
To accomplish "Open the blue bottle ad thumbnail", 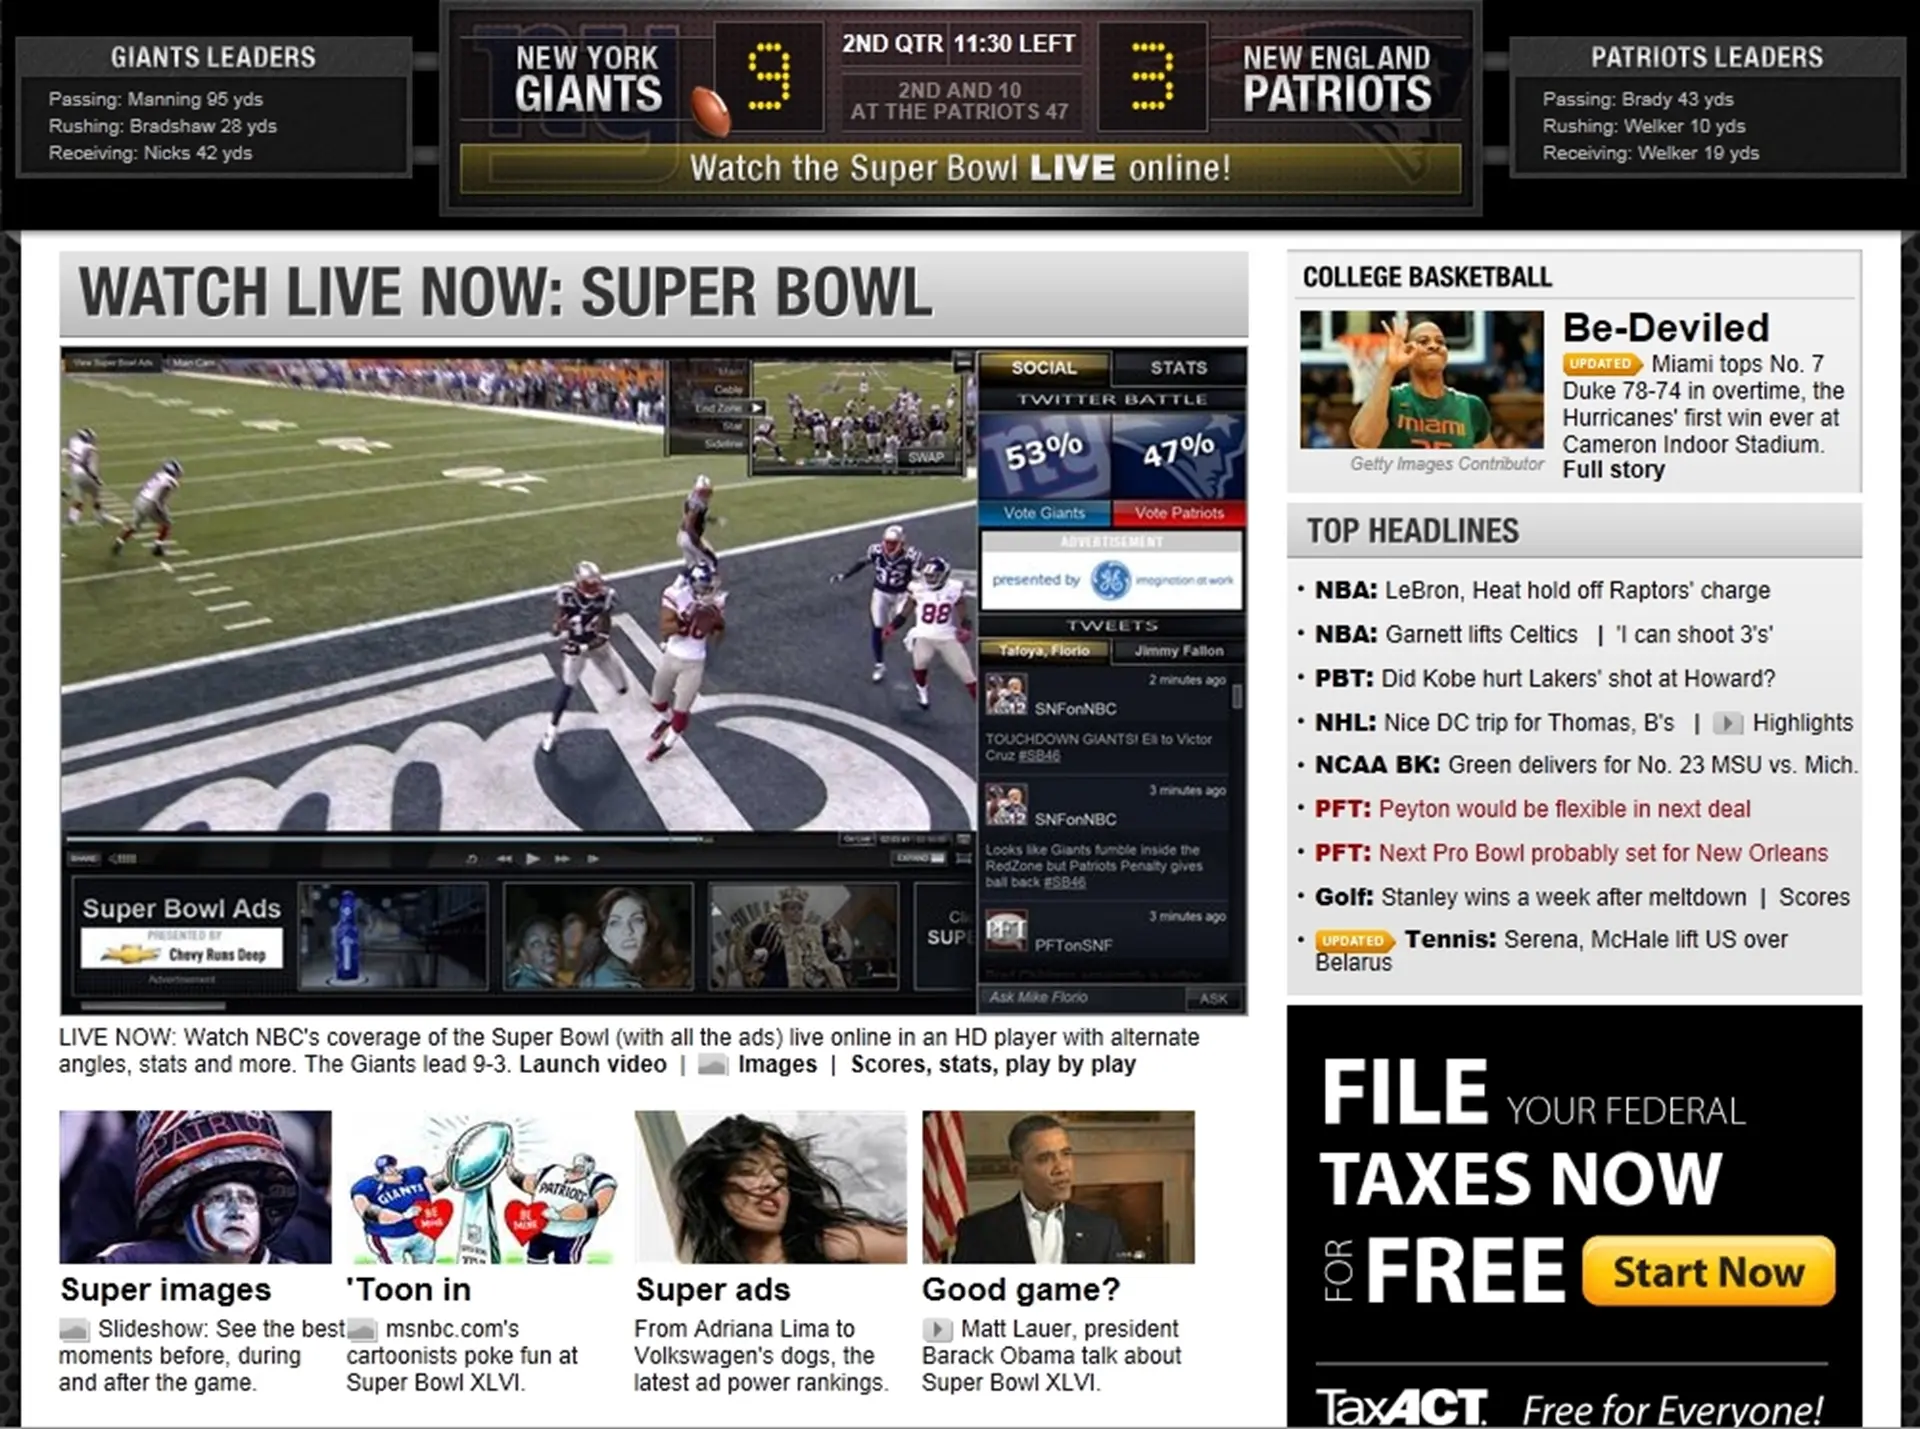I will (394, 936).
